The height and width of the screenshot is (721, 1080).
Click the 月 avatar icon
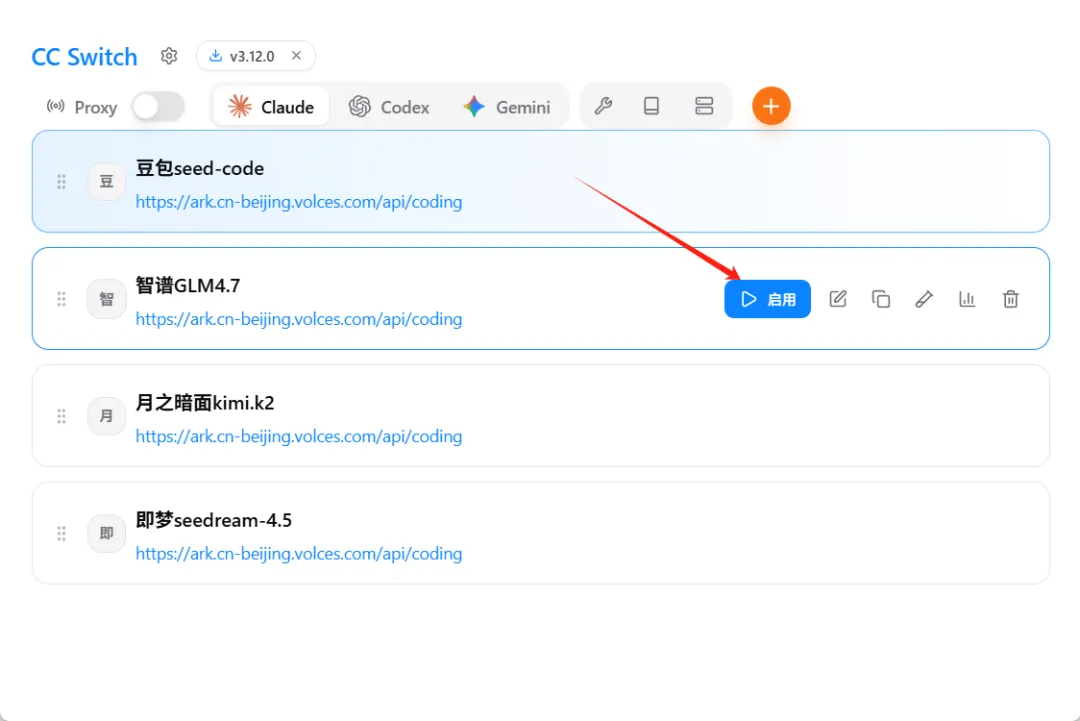tap(107, 416)
